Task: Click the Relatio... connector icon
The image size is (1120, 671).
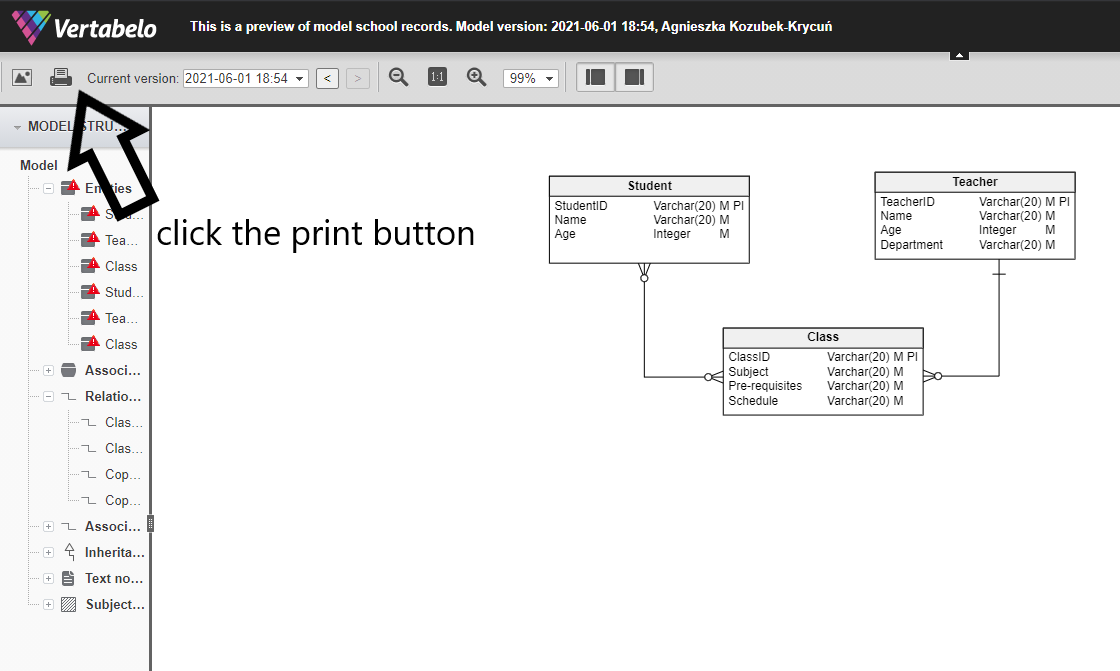Action: (x=69, y=396)
